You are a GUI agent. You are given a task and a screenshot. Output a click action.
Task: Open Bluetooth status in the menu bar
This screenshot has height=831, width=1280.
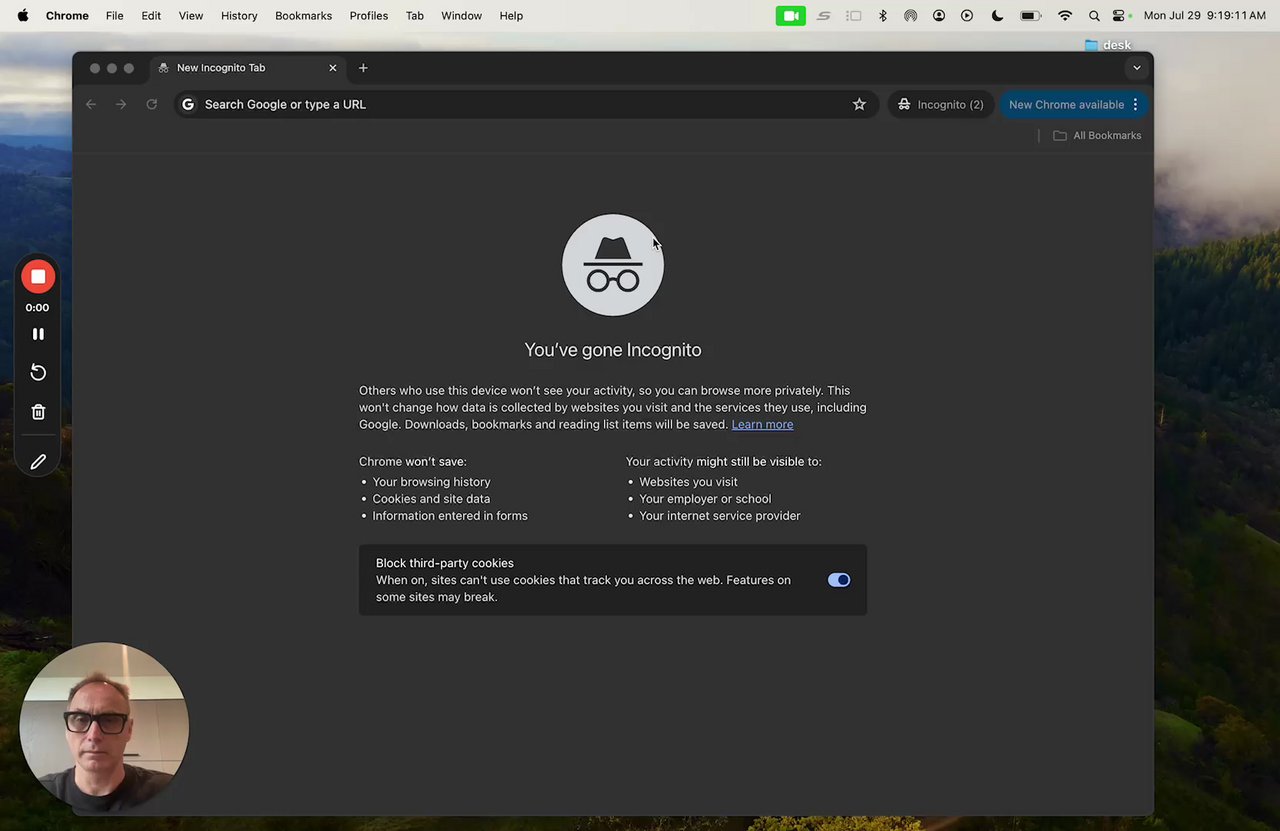coord(882,15)
